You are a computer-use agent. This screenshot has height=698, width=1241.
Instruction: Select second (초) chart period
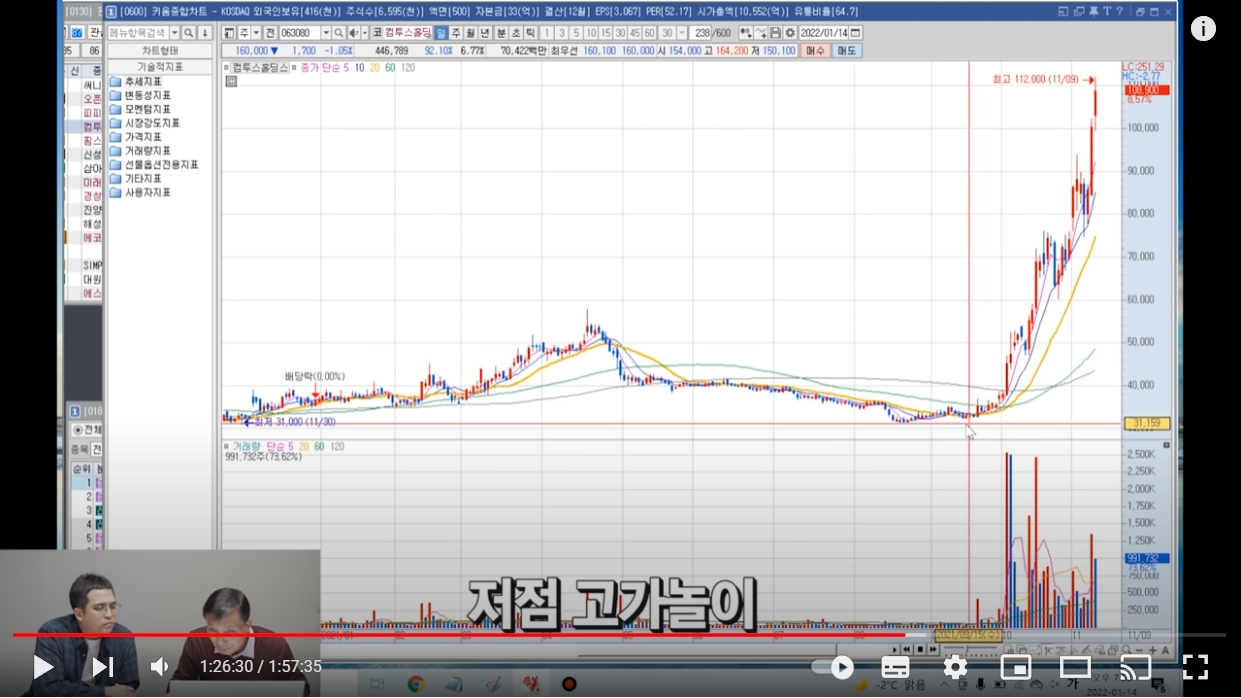click(x=516, y=33)
